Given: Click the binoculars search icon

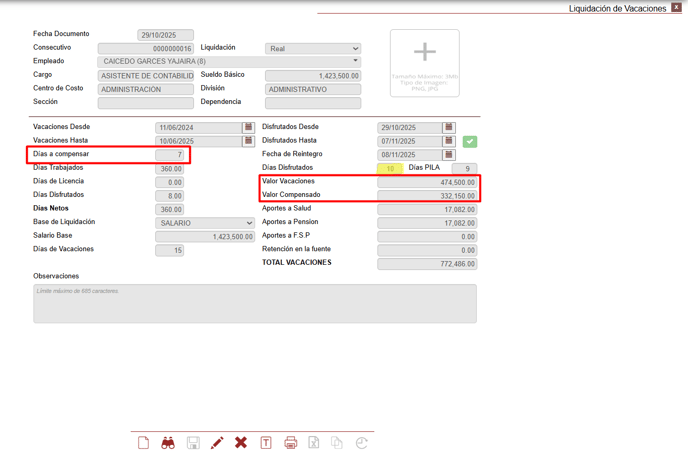Looking at the screenshot, I should click(x=168, y=442).
